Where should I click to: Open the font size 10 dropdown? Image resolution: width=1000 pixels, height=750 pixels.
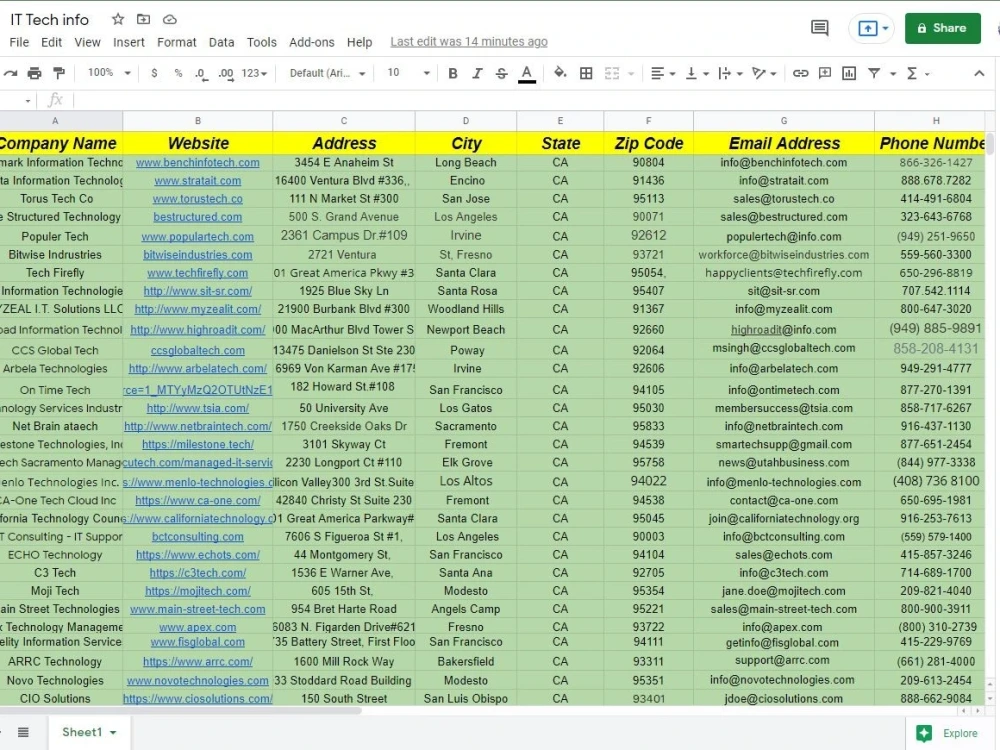tap(408, 73)
